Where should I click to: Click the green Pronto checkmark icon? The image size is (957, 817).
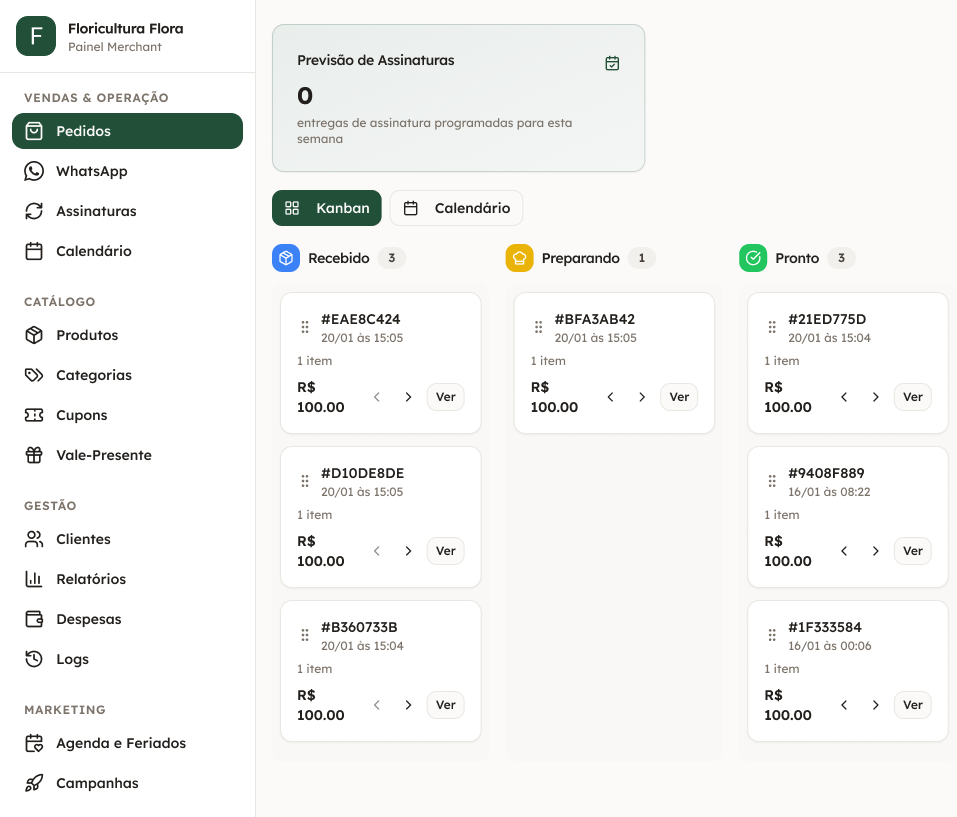coord(753,258)
